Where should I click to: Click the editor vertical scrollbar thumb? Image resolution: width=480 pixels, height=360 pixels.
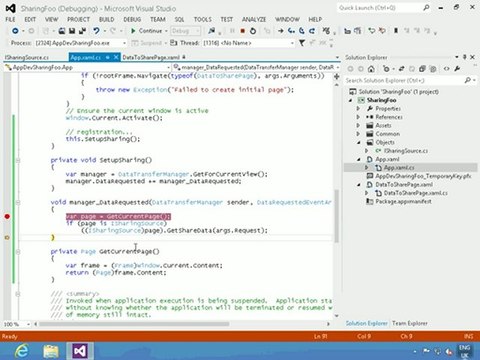pyautogui.click(x=336, y=216)
